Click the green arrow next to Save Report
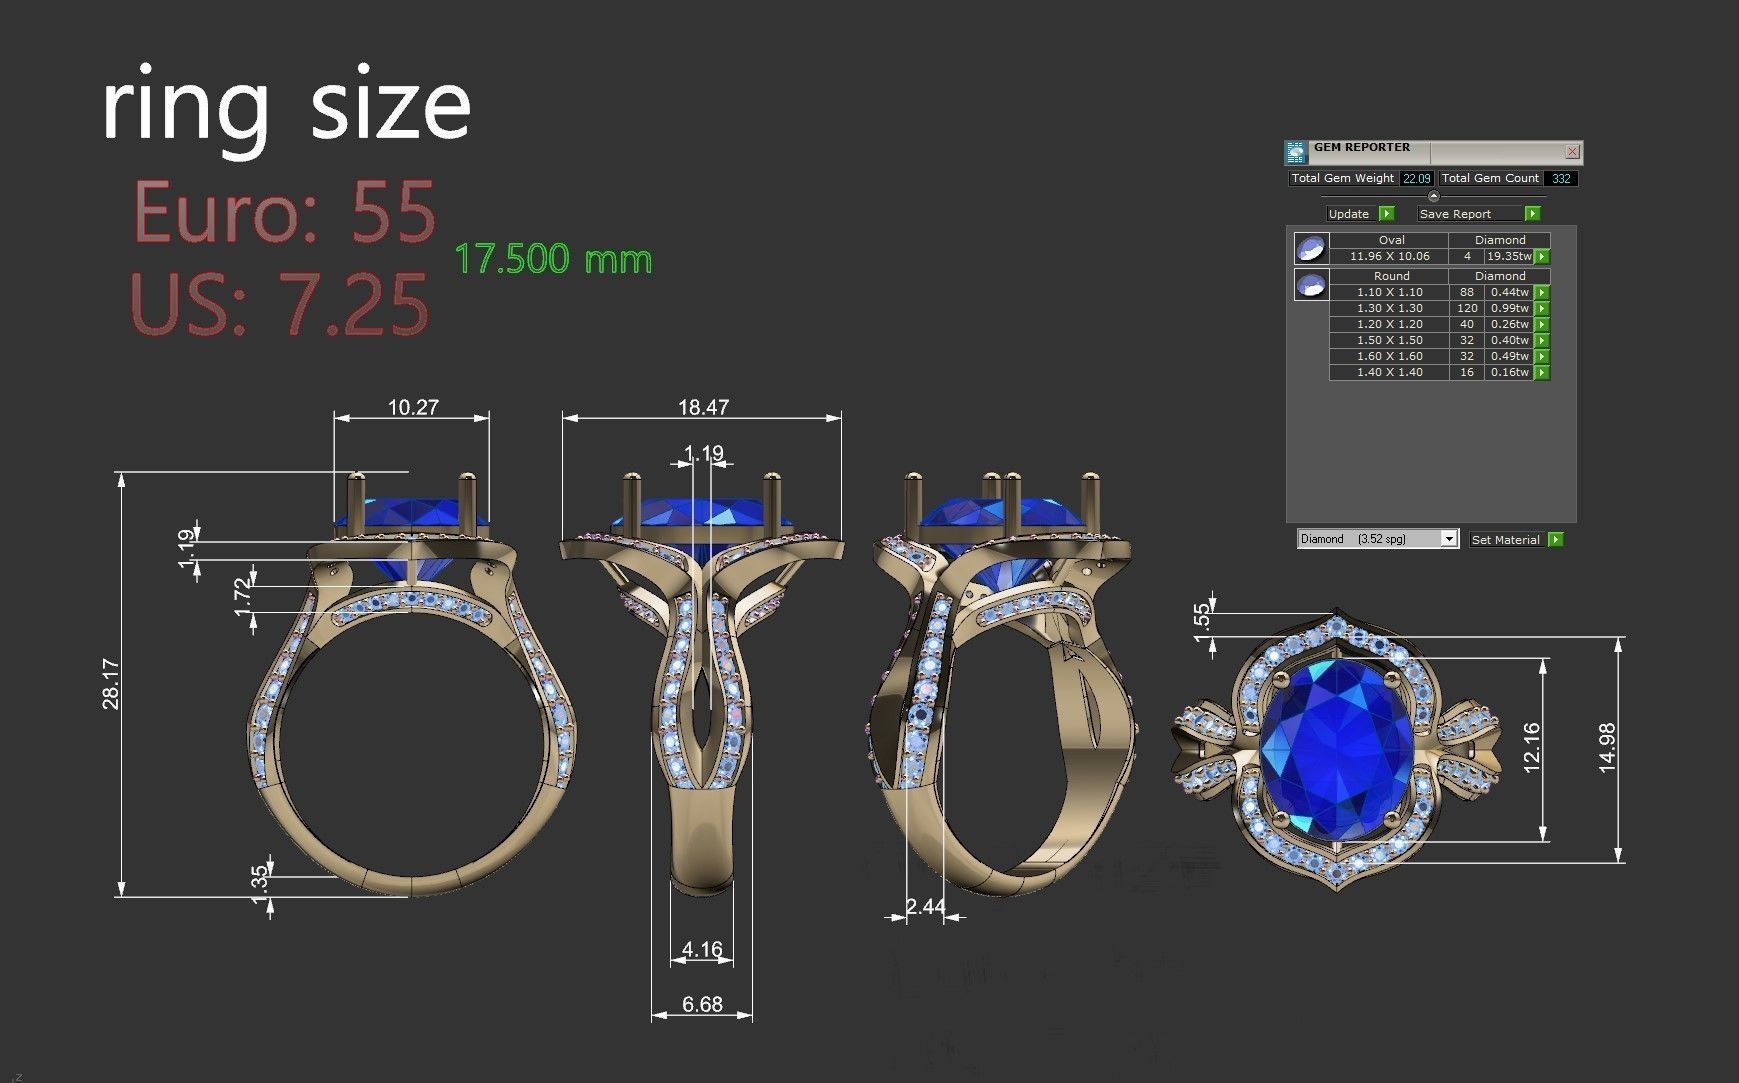The height and width of the screenshot is (1083, 1739). (1532, 214)
